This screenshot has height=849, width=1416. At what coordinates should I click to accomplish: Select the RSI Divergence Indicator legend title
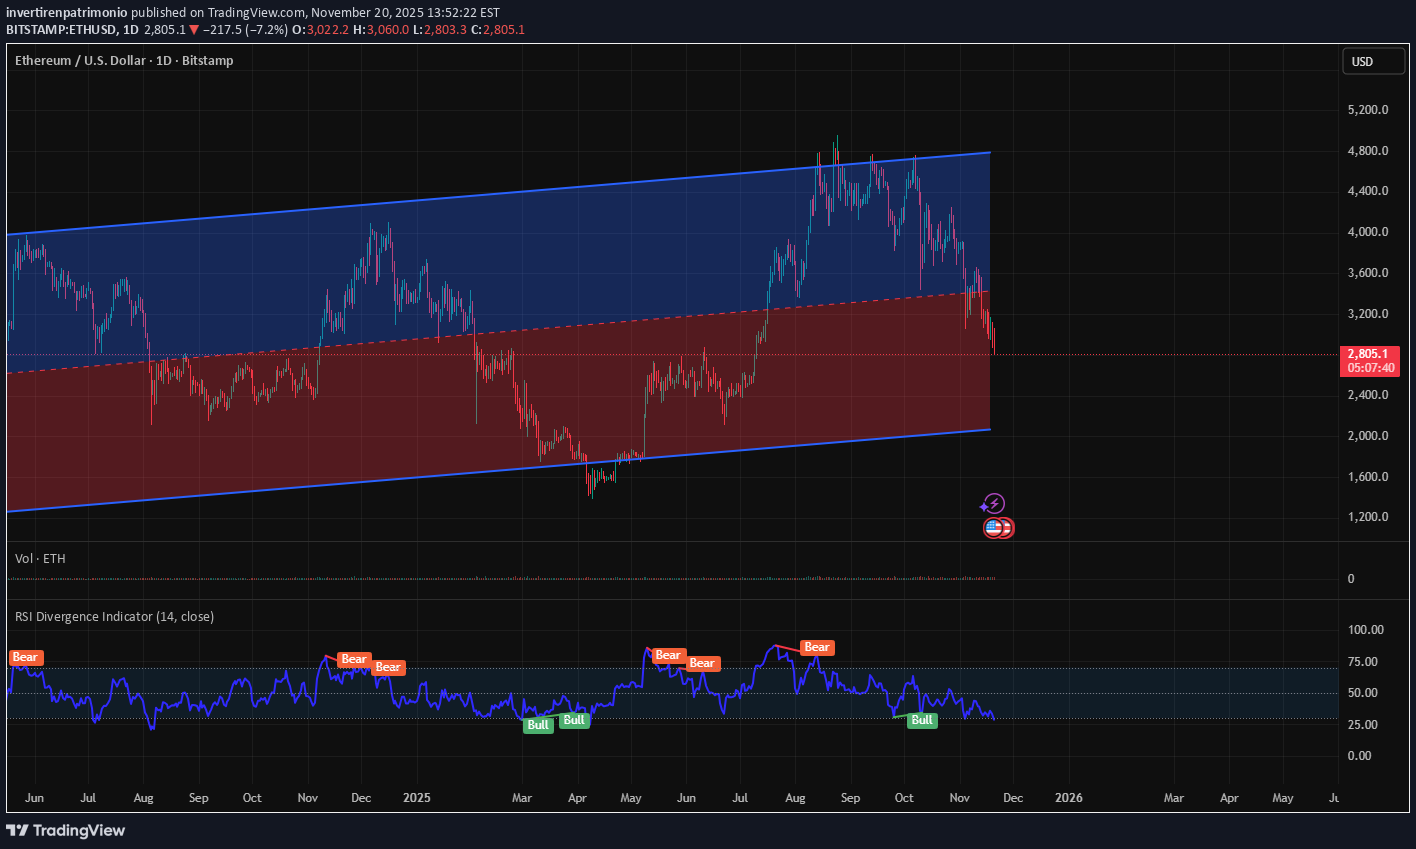(114, 617)
